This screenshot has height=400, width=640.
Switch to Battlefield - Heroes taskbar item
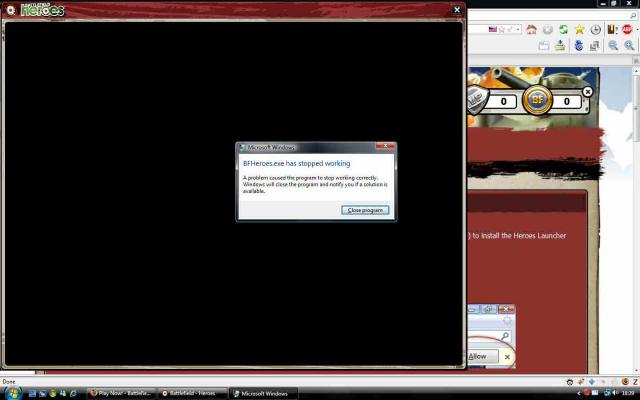[193, 393]
